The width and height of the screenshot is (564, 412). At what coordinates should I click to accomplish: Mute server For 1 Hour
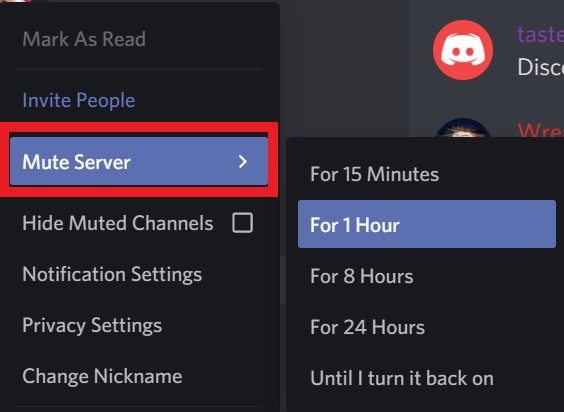click(x=427, y=224)
